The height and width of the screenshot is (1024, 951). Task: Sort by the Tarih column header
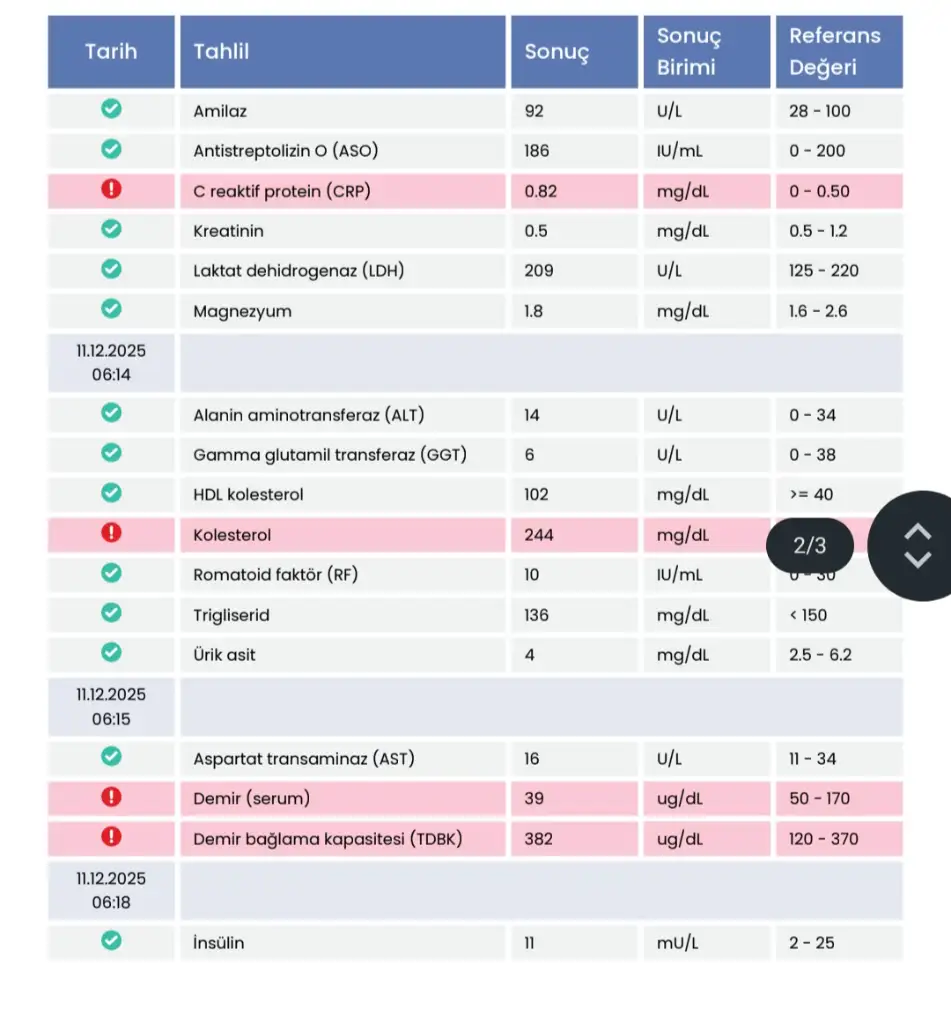coord(111,52)
